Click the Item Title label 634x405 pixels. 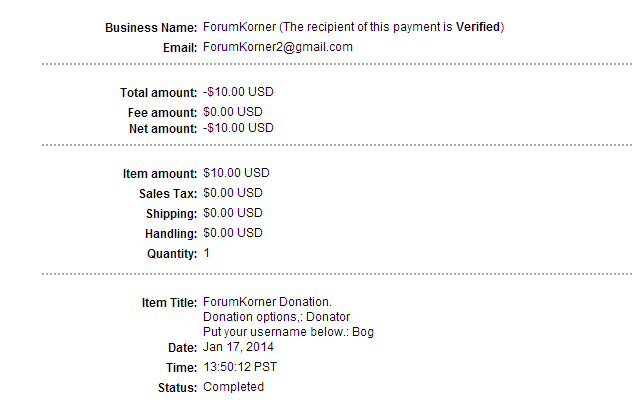(170, 303)
